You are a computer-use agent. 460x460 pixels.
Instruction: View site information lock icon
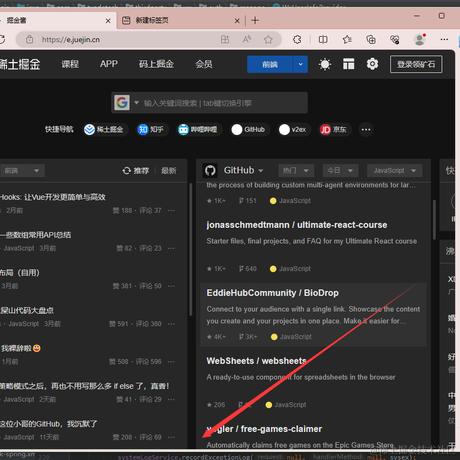29,39
